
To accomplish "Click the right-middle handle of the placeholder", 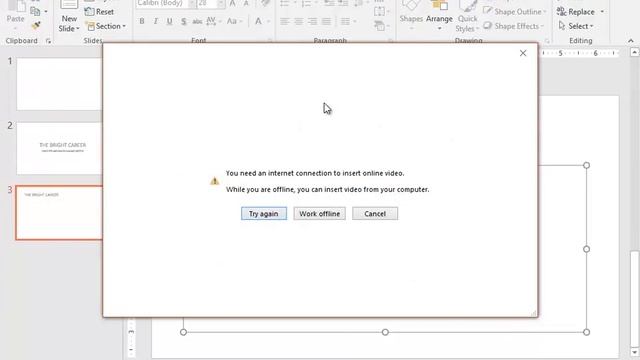I will [x=587, y=249].
